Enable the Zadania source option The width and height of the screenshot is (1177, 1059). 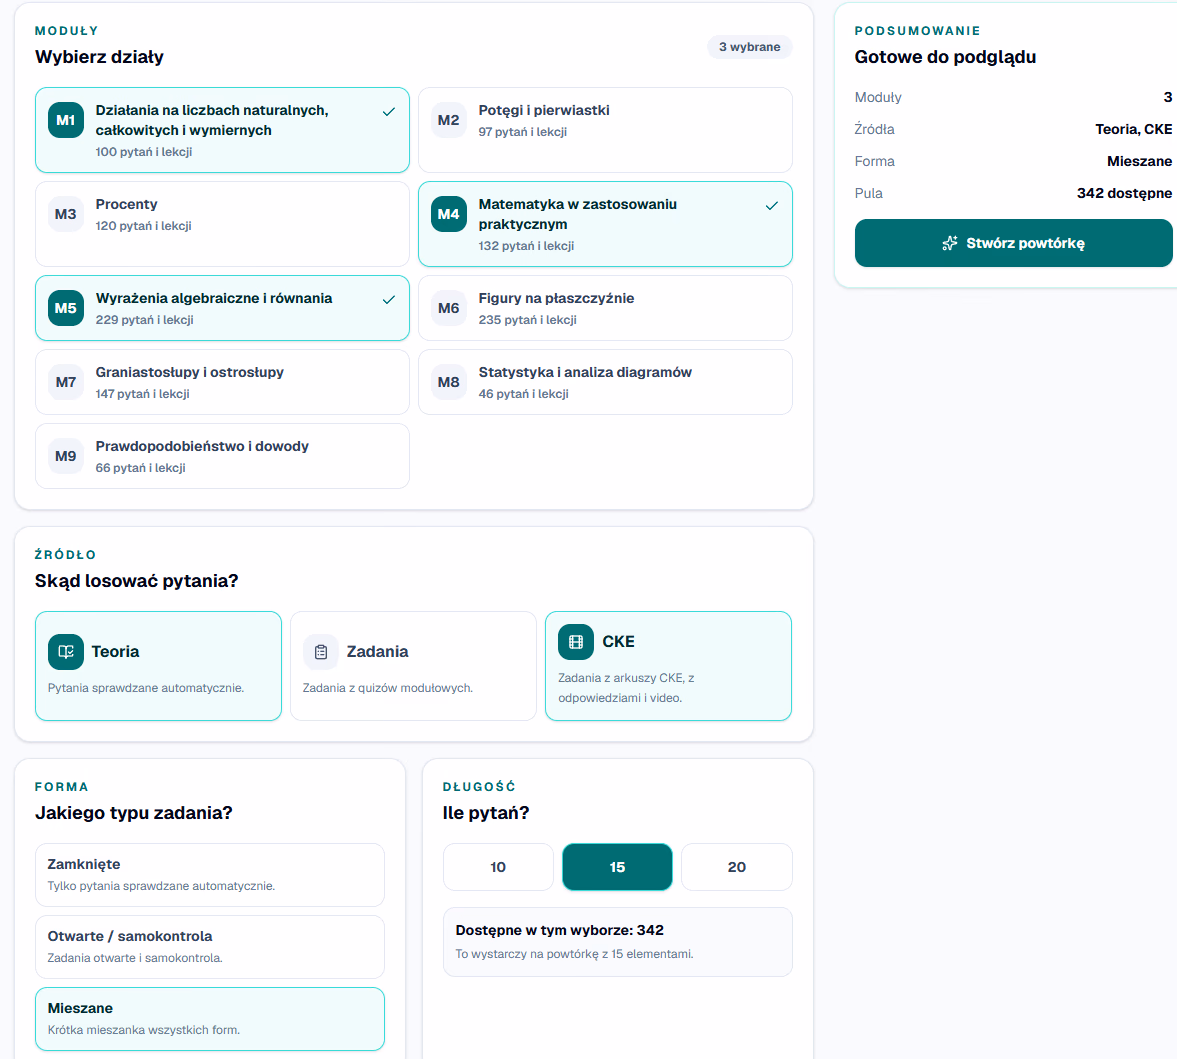(x=413, y=666)
